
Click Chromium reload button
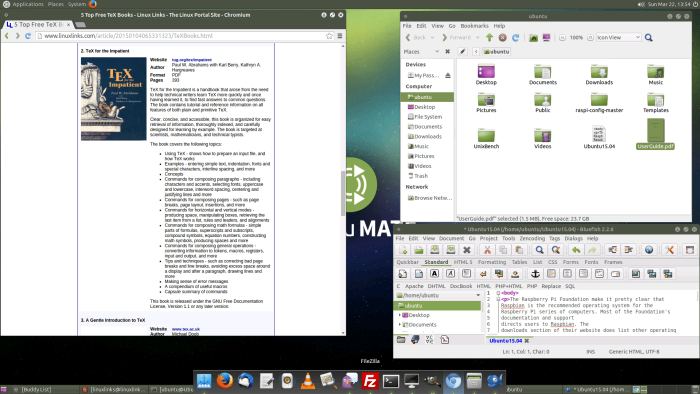[x=28, y=36]
